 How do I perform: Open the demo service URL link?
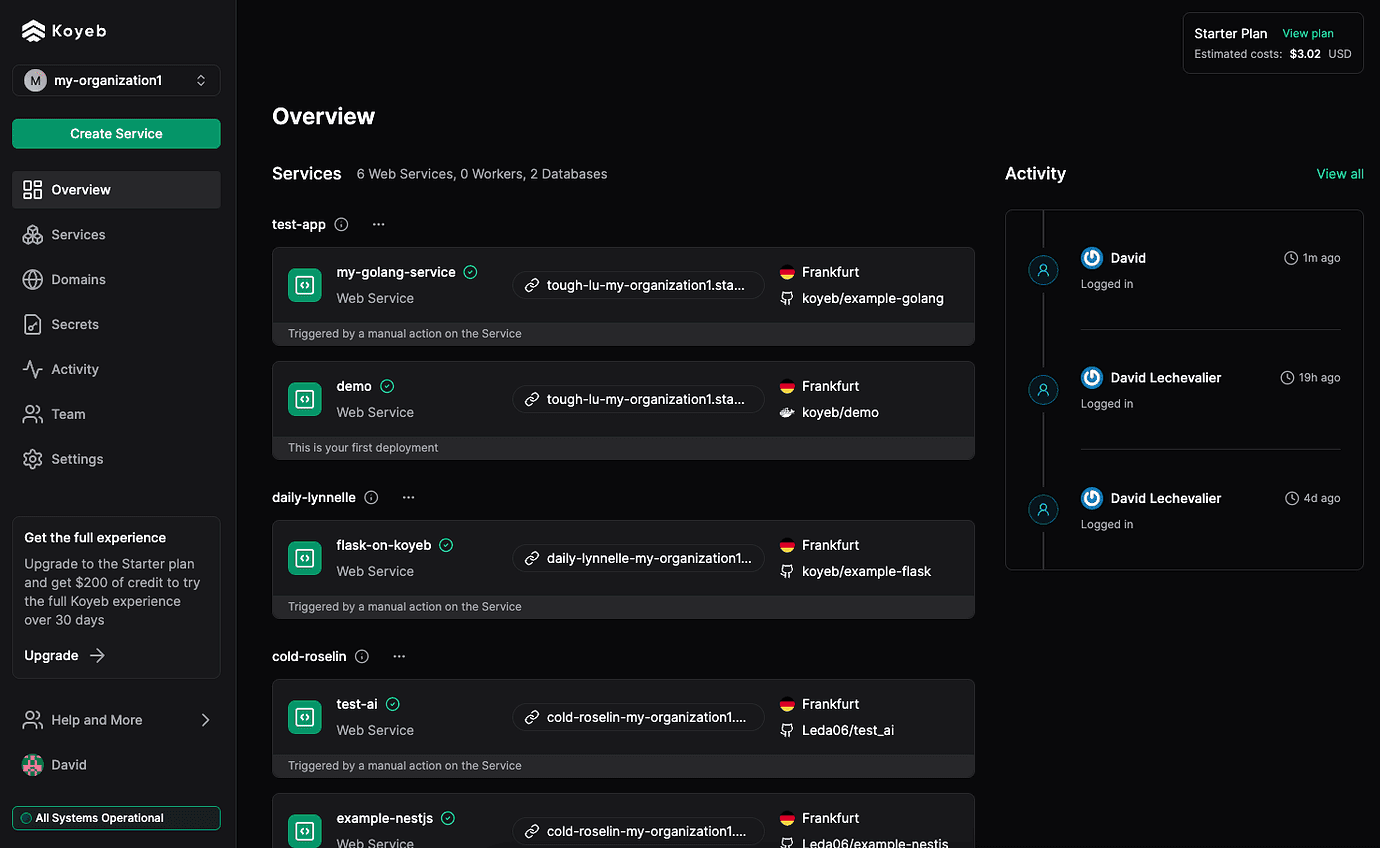(637, 399)
